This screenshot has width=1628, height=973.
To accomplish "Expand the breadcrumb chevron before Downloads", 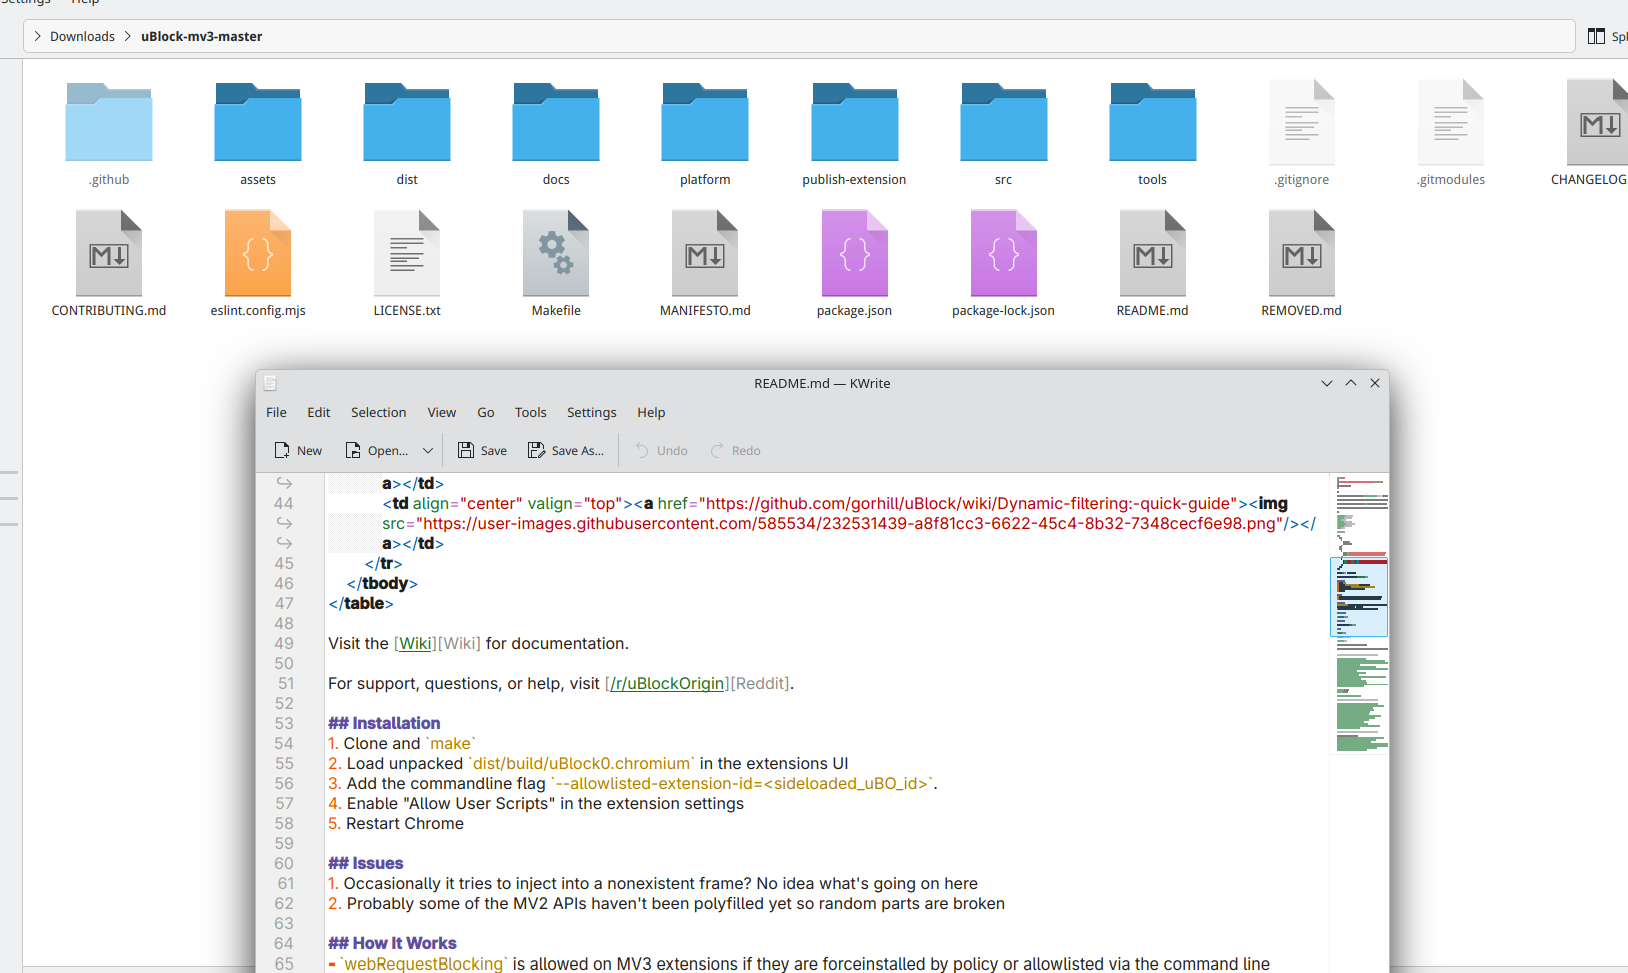I will [x=38, y=36].
